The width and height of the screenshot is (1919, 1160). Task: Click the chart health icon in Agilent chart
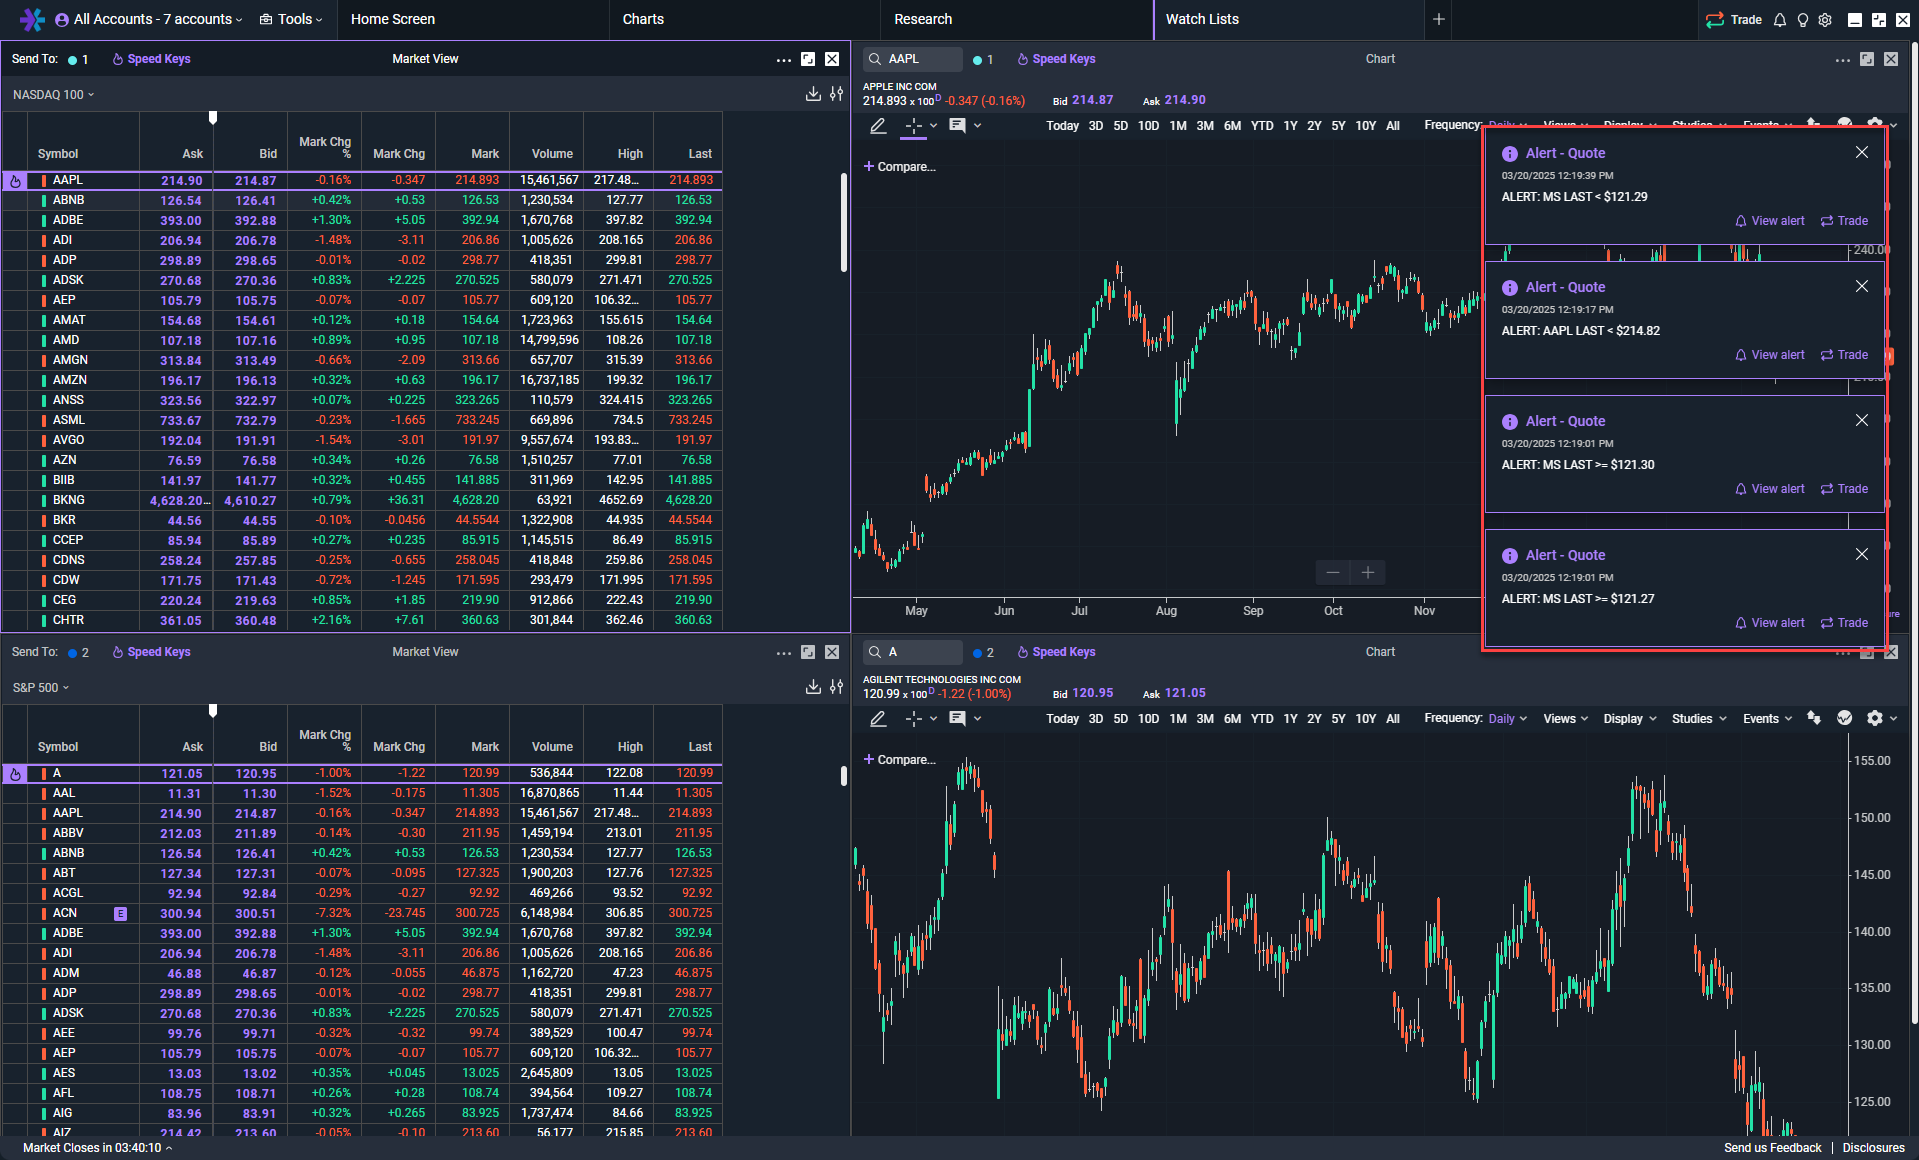pos(1845,718)
